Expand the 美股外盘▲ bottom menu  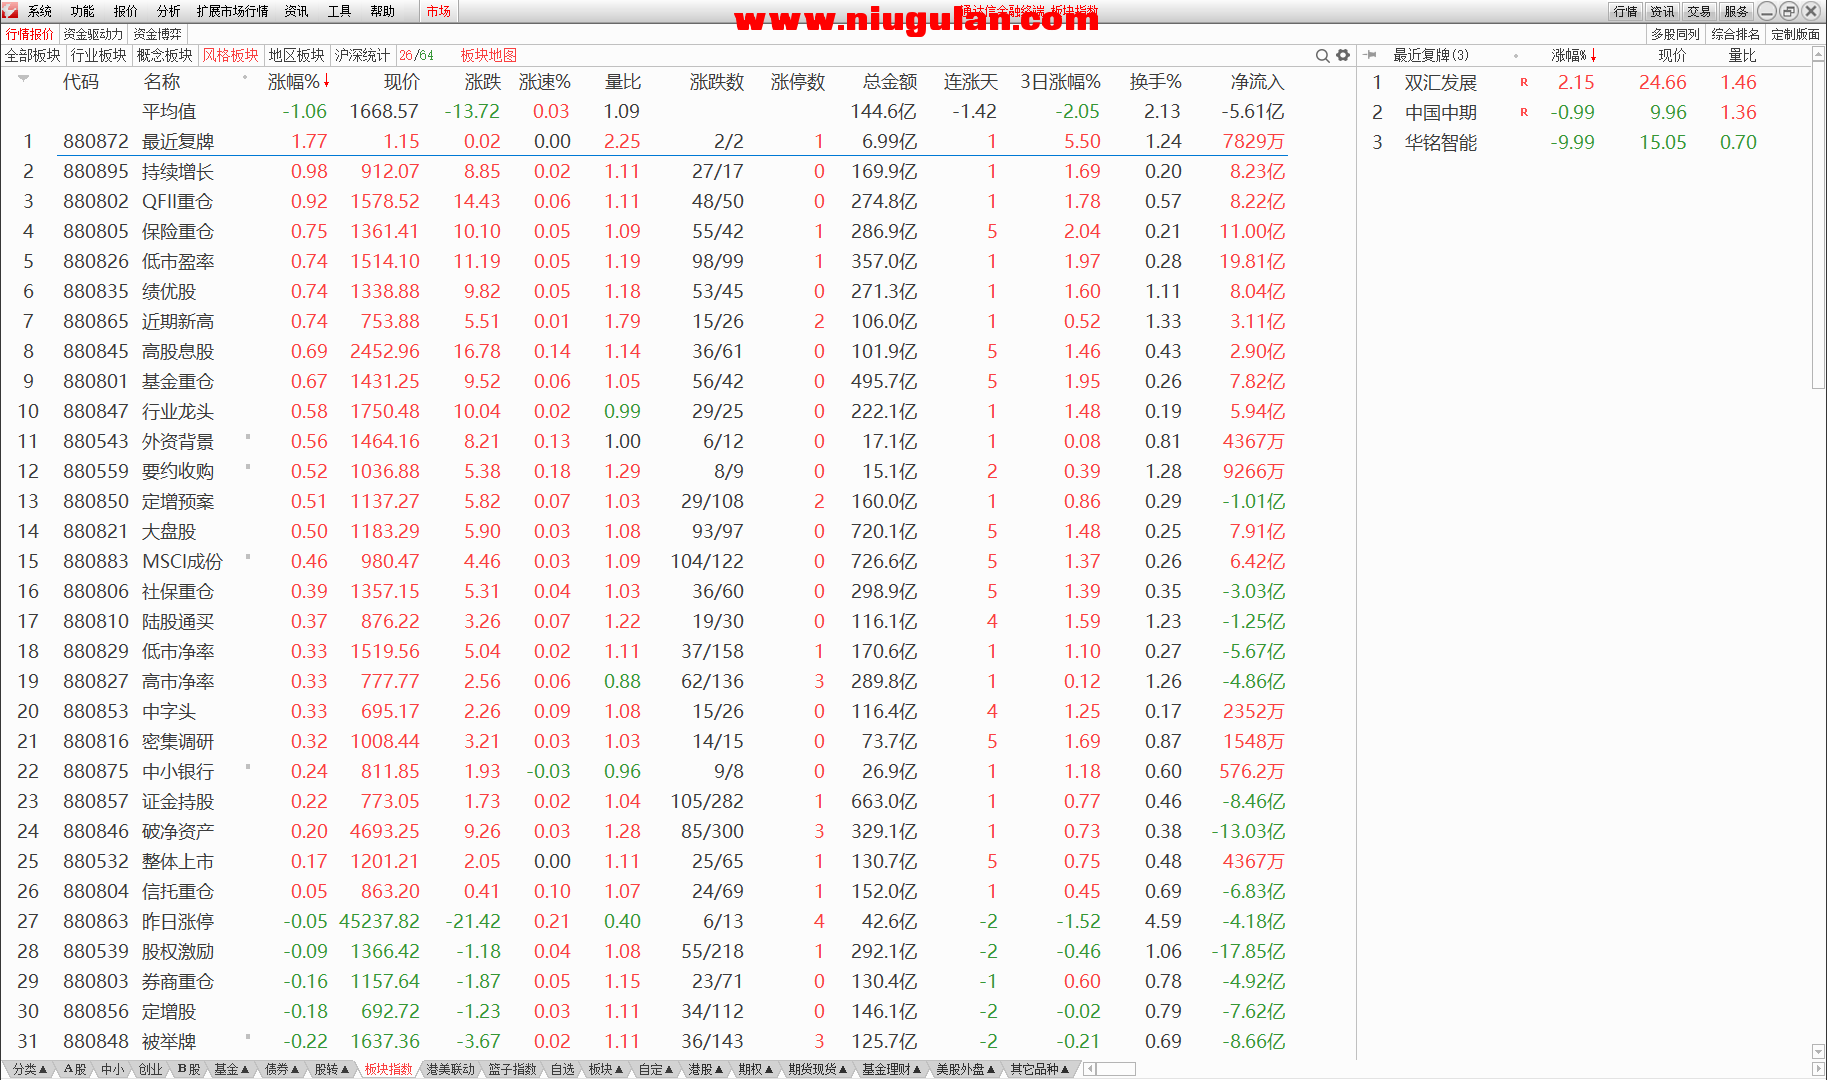click(x=966, y=1069)
